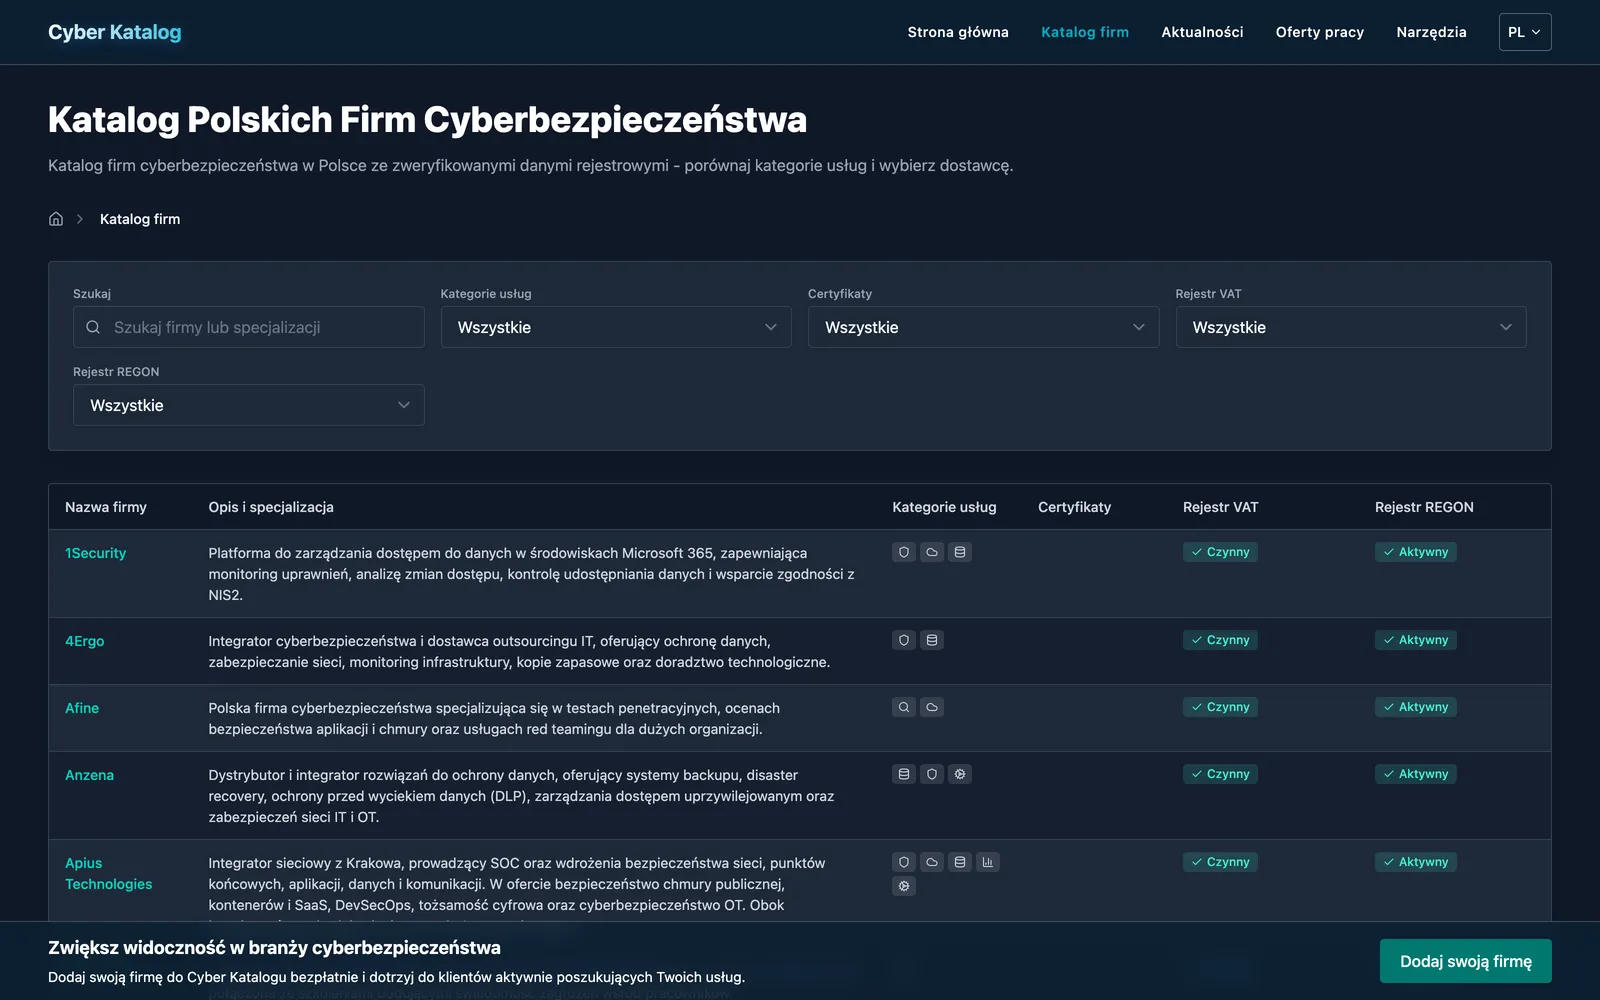Click the Czynny badge in 4Ergo row
The width and height of the screenshot is (1600, 1000).
[1220, 640]
